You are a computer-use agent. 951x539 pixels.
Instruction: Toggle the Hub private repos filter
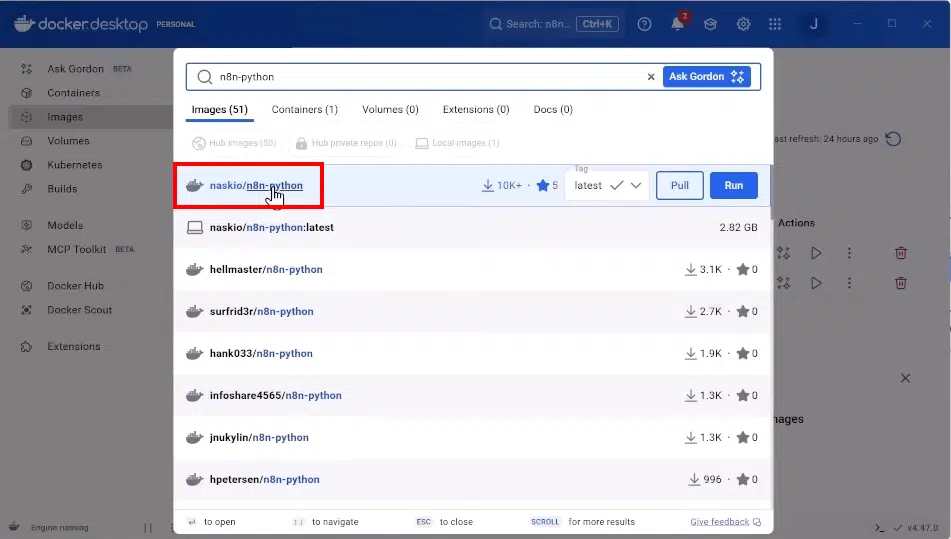click(346, 143)
